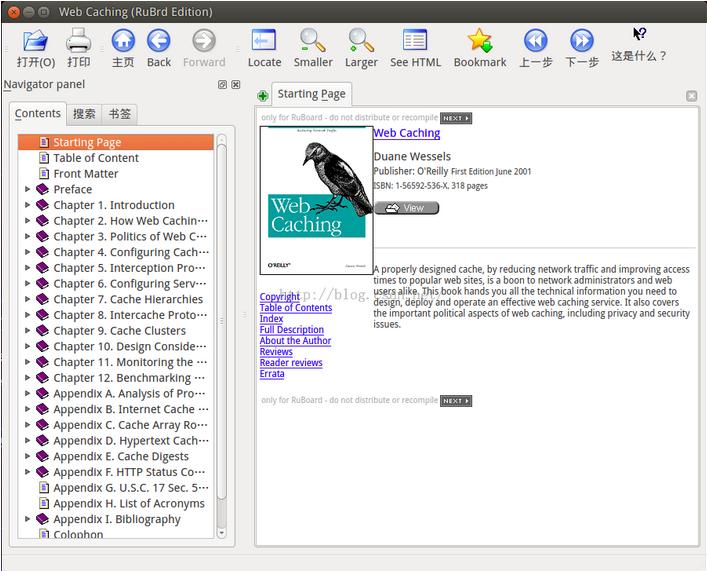Click the page icon beside Table of Content
The height and width of the screenshot is (572, 707).
pyautogui.click(x=44, y=158)
